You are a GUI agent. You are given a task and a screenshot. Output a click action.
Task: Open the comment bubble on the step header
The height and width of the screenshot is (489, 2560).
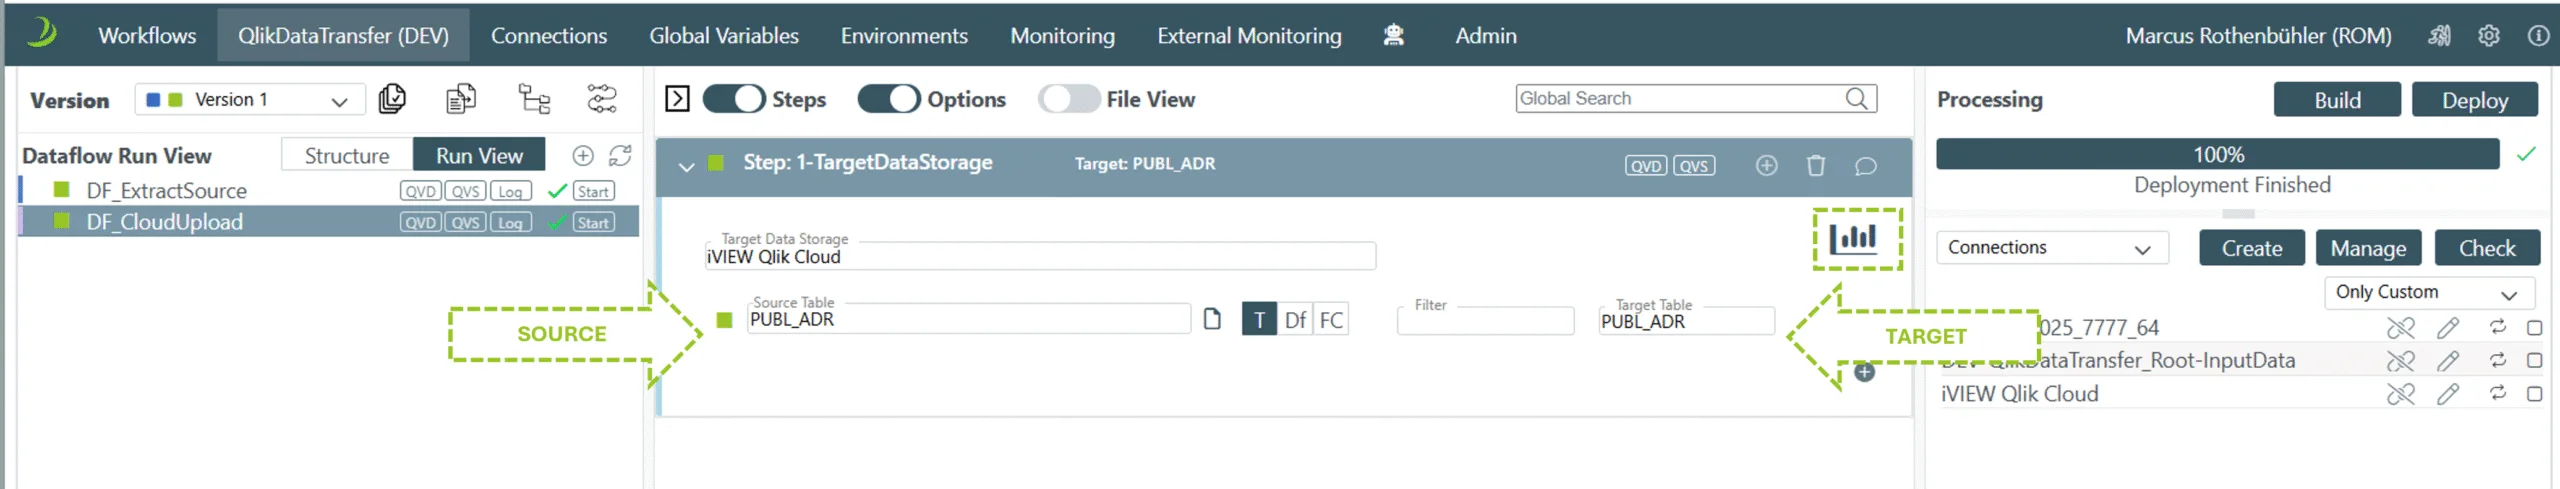tap(1865, 165)
